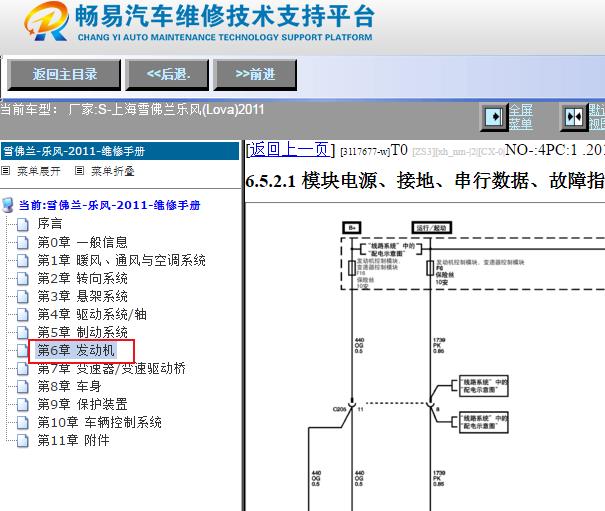Open 第5章 制动系统
Image resolution: width=605 pixels, height=511 pixels.
tap(83, 332)
